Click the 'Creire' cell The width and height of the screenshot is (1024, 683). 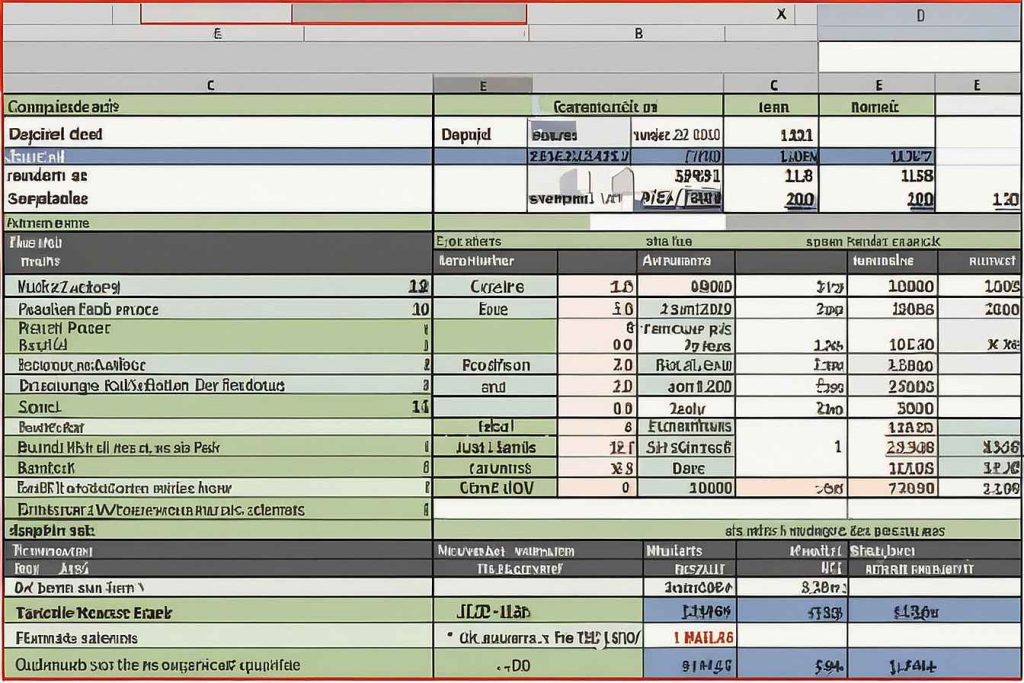[x=496, y=287]
